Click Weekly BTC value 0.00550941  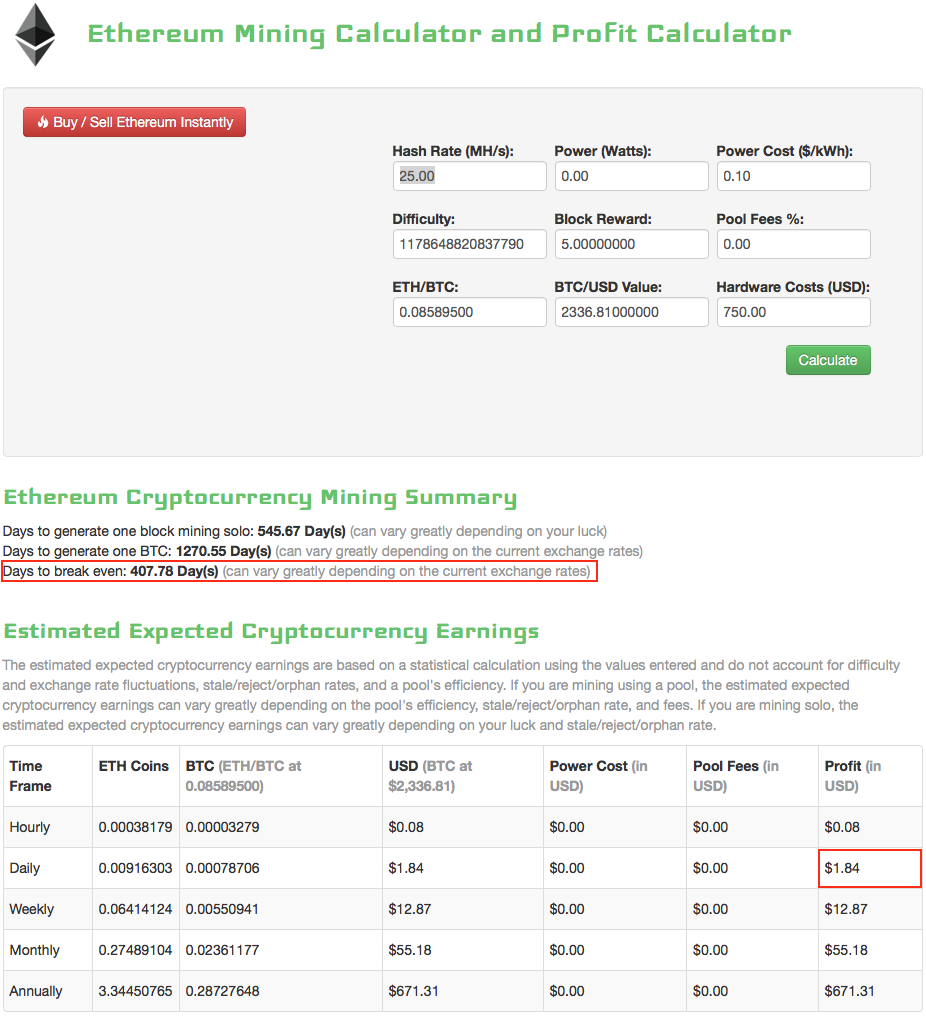pyautogui.click(x=222, y=909)
